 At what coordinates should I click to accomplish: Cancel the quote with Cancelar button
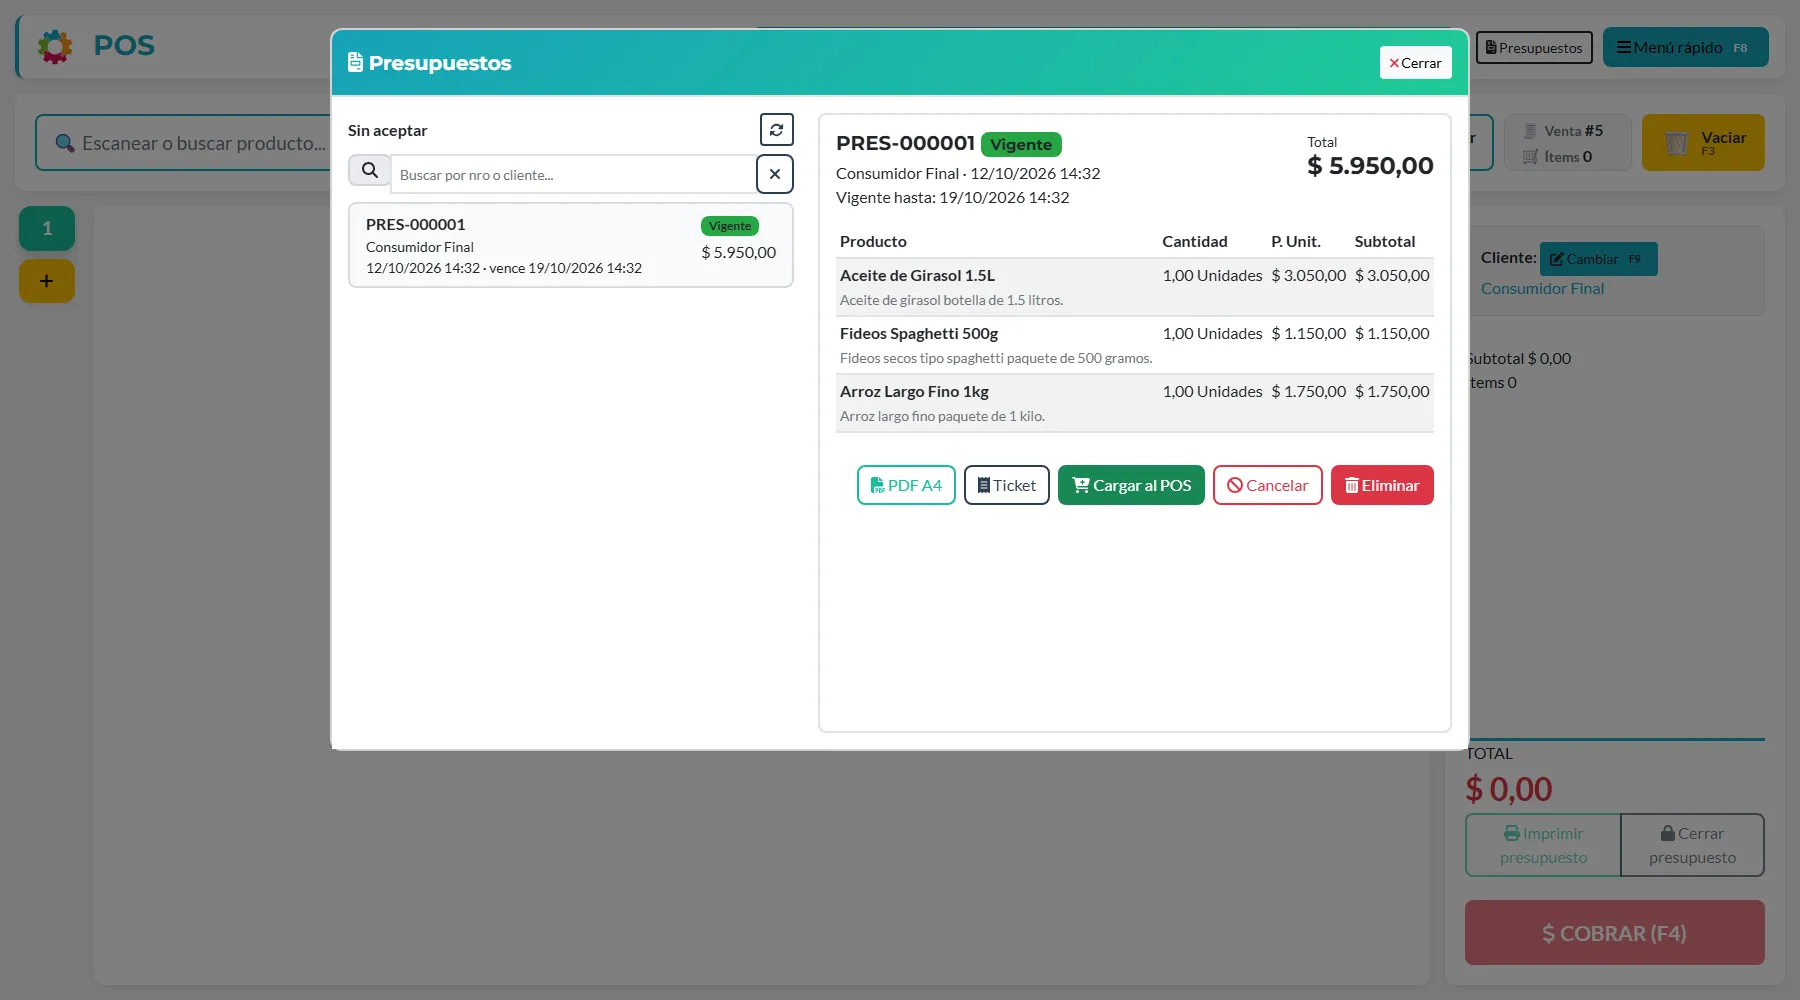pos(1268,485)
